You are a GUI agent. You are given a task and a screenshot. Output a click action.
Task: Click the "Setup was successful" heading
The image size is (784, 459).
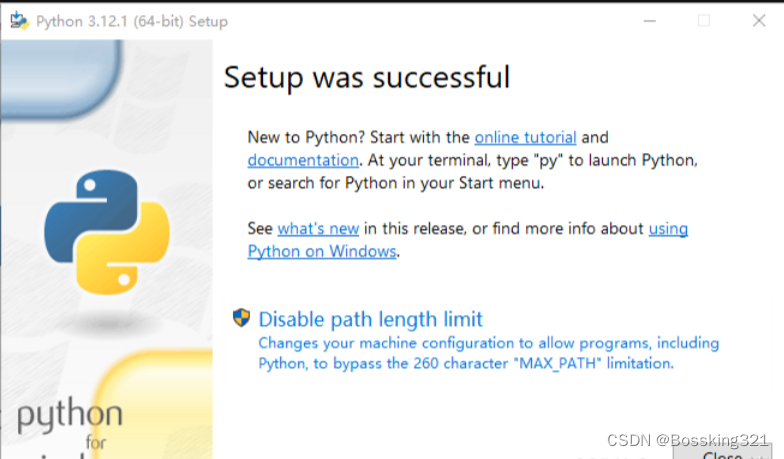pos(366,77)
